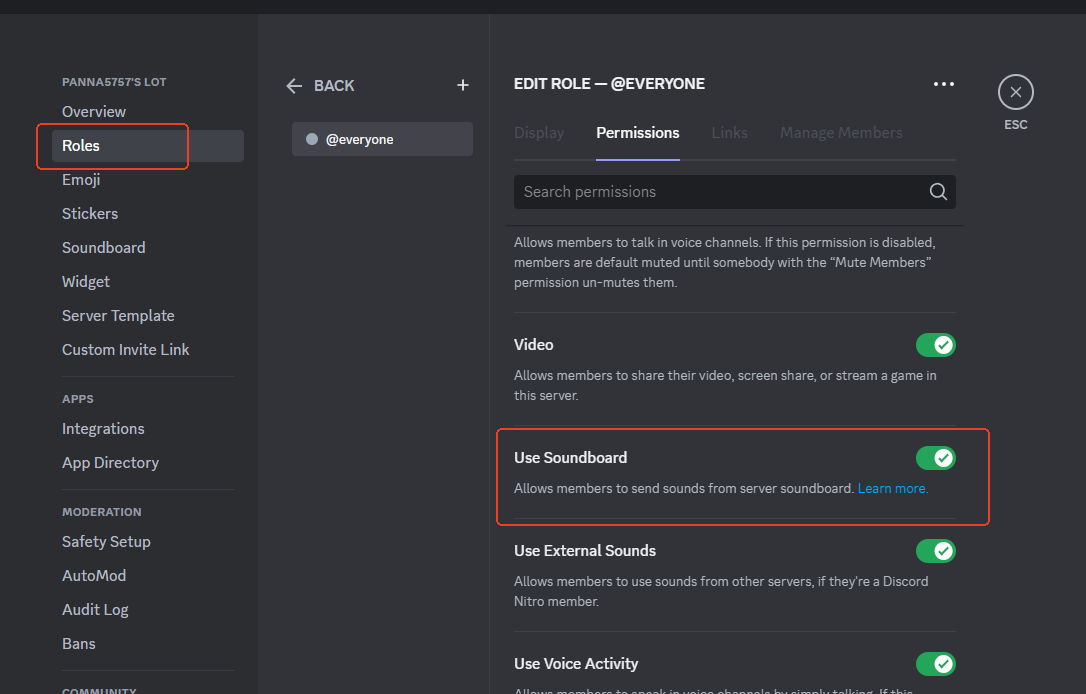Switch to the Display tab
The image size is (1086, 694).
539,132
